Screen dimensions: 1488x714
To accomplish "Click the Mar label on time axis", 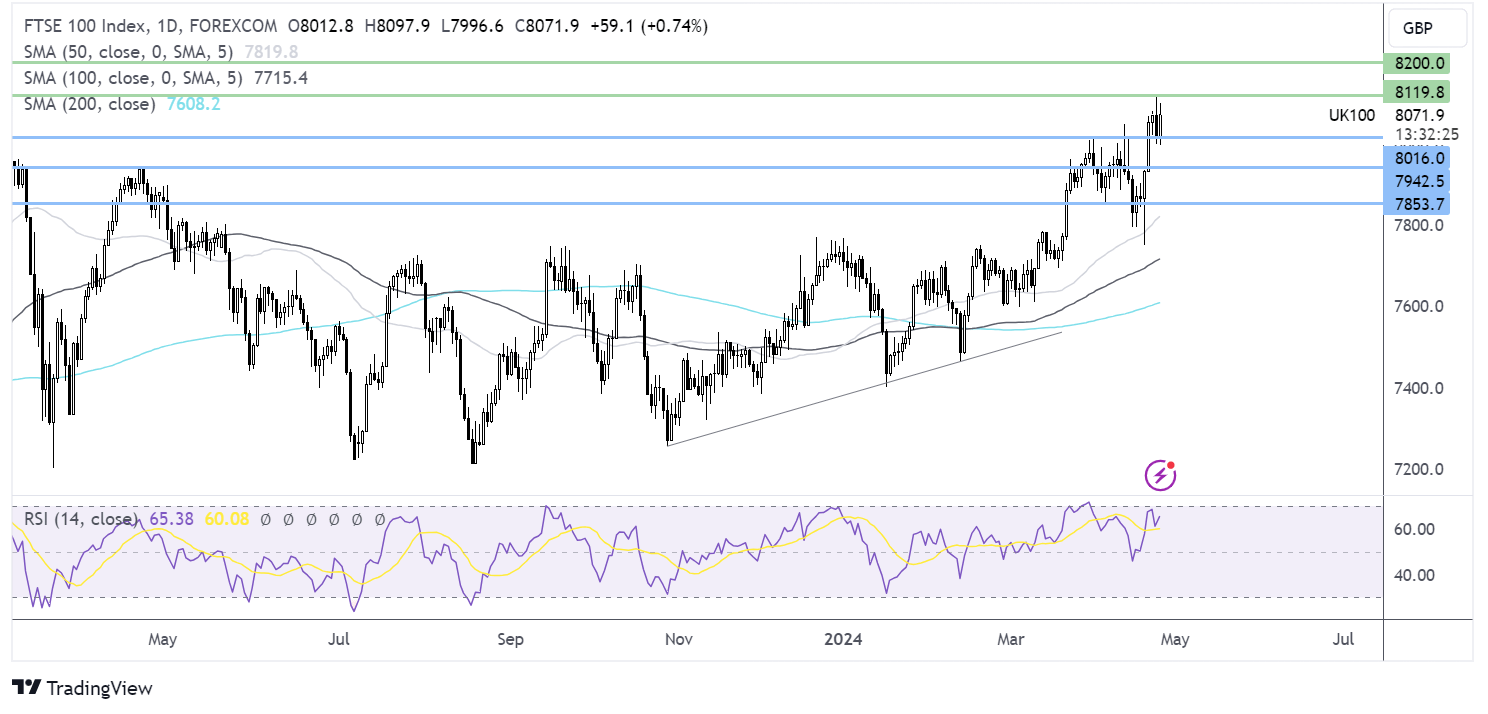I will click(x=1010, y=638).
